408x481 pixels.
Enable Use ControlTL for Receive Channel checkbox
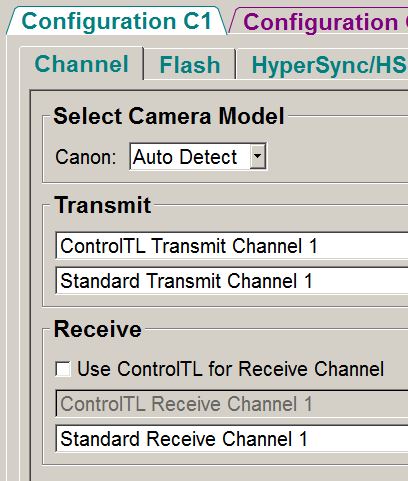(63, 369)
